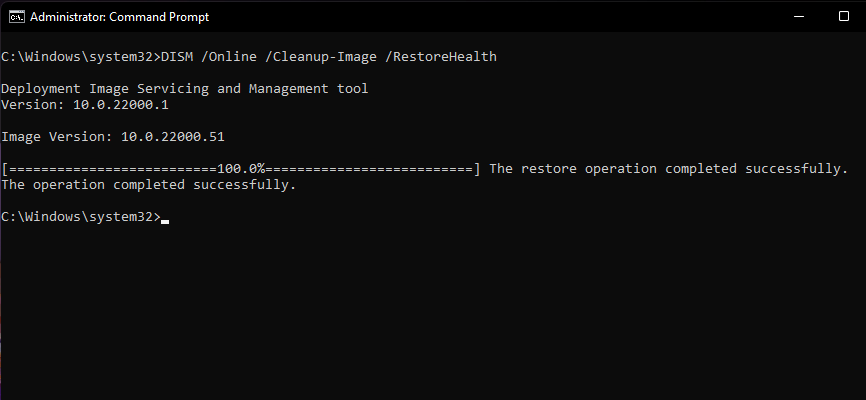Click the "Administrator: Command Prompt" title text
The width and height of the screenshot is (866, 400).
120,17
